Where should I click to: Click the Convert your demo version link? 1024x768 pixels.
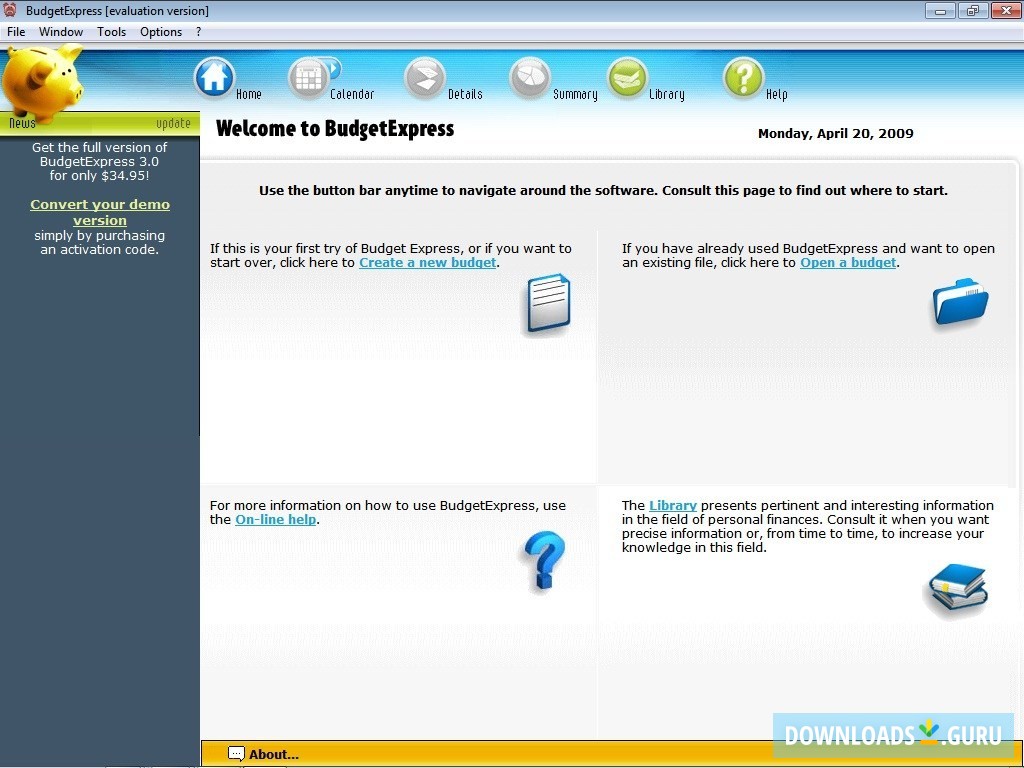click(100, 212)
